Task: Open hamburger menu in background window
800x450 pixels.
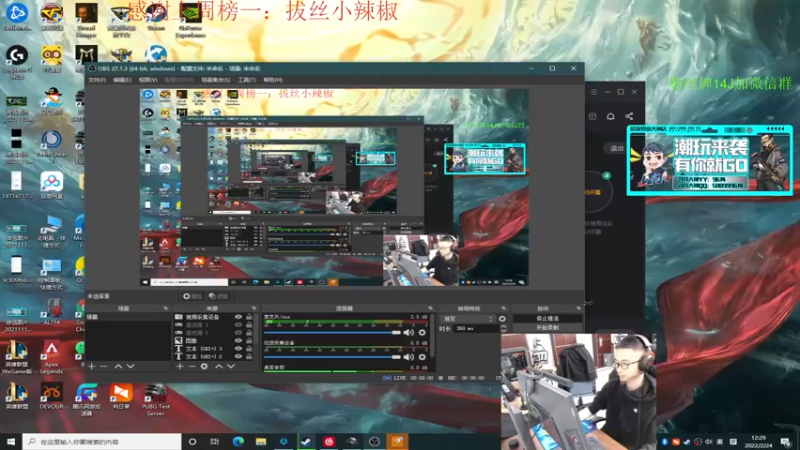Action: 594,92
